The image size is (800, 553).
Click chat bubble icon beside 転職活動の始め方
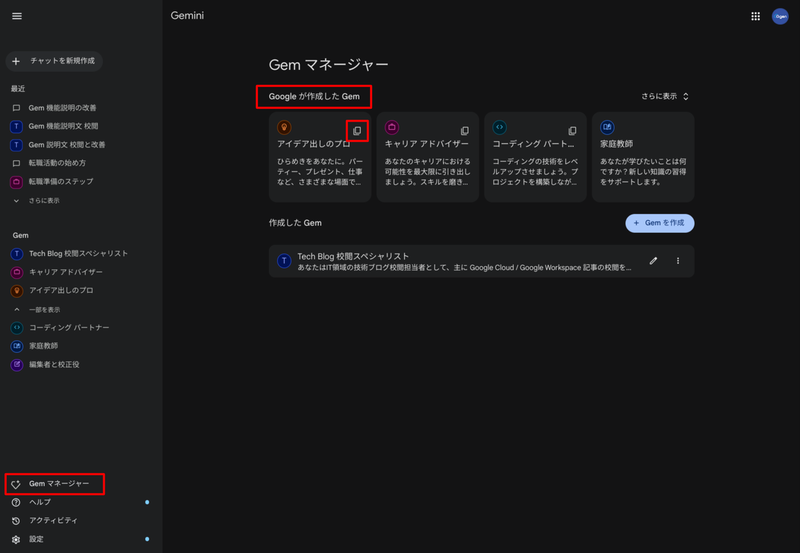point(16,163)
